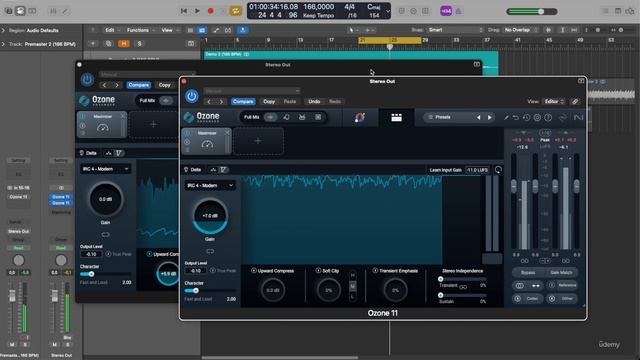Add a module with the plus slot
This screenshot has height=360, width=640.
[x=258, y=141]
